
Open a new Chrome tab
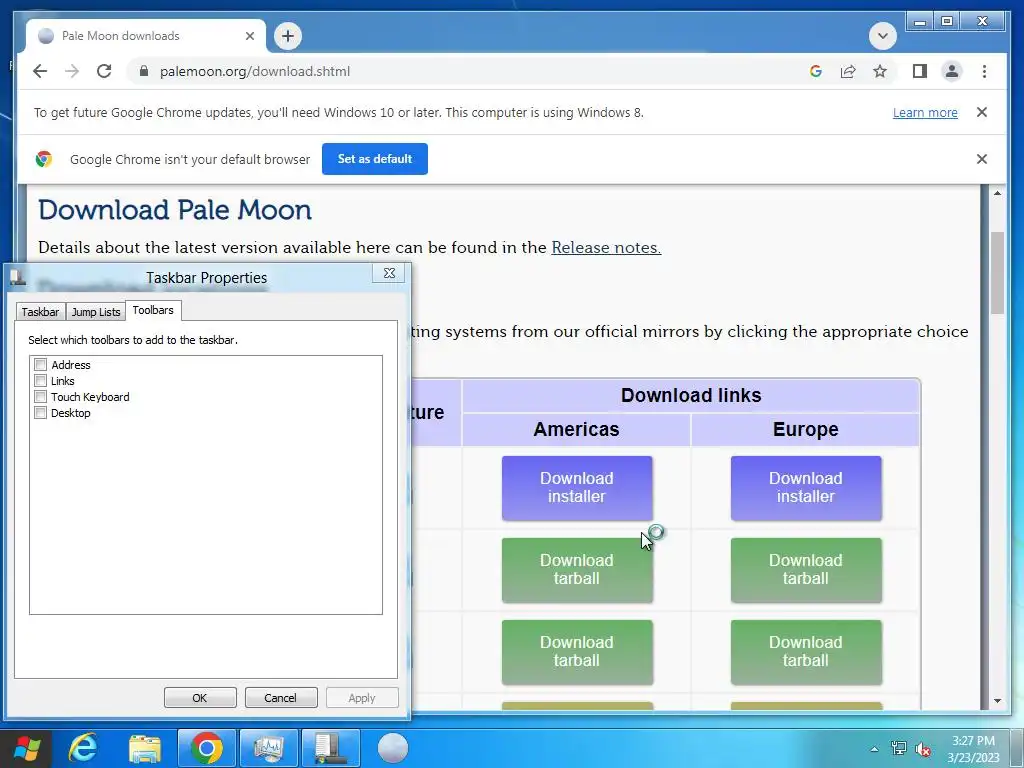point(288,36)
